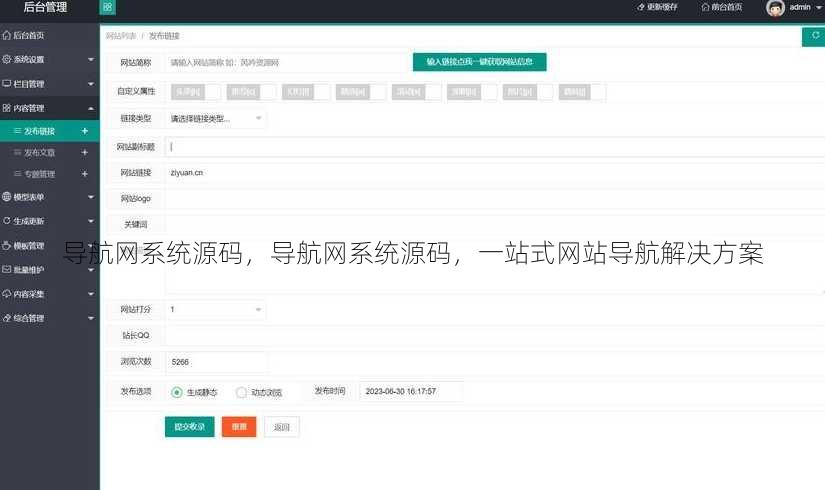Select the 发布链接 menu item
This screenshot has width=825, height=490.
[x=49, y=131]
